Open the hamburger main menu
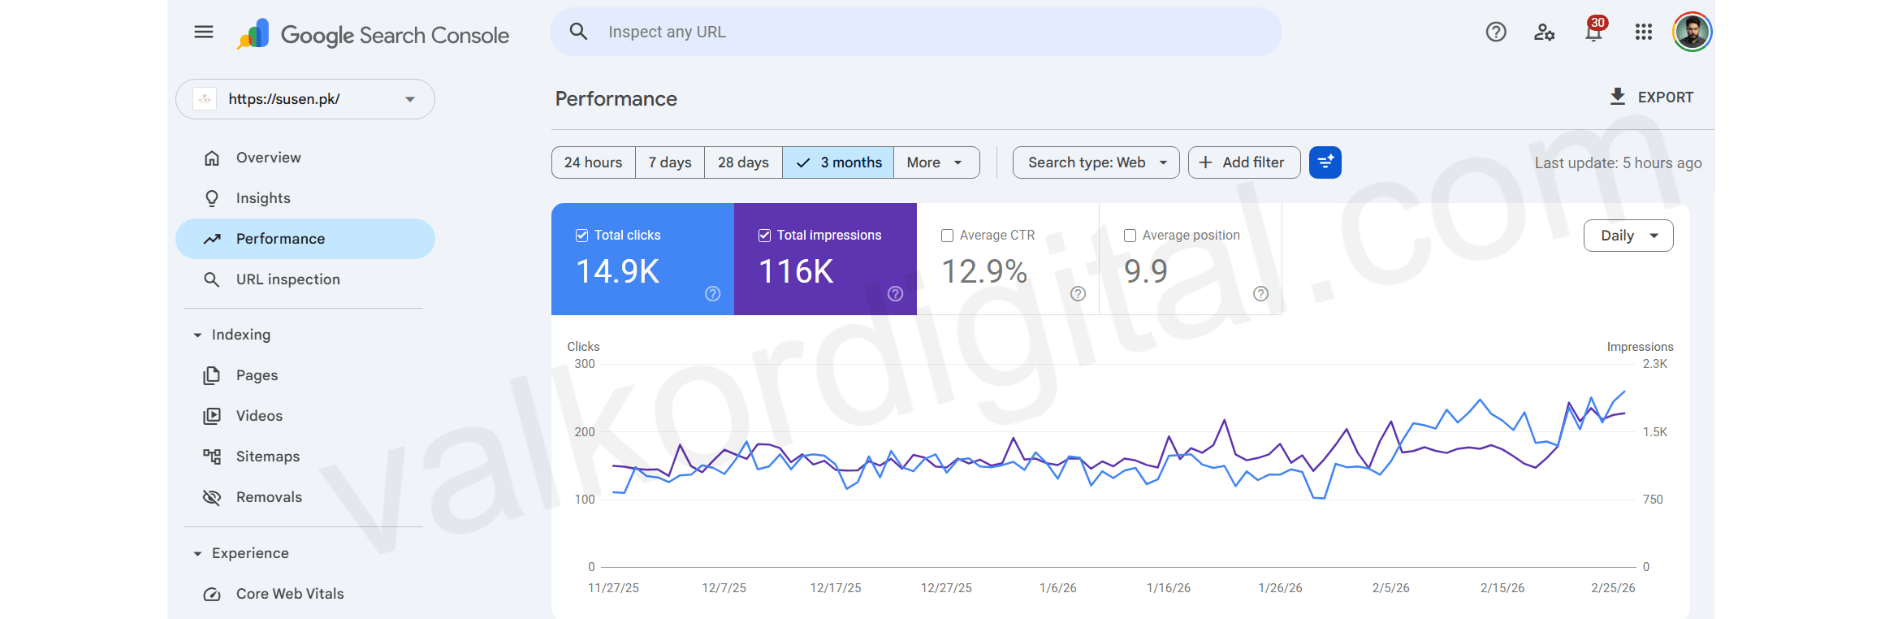1882x619 pixels. pos(203,32)
